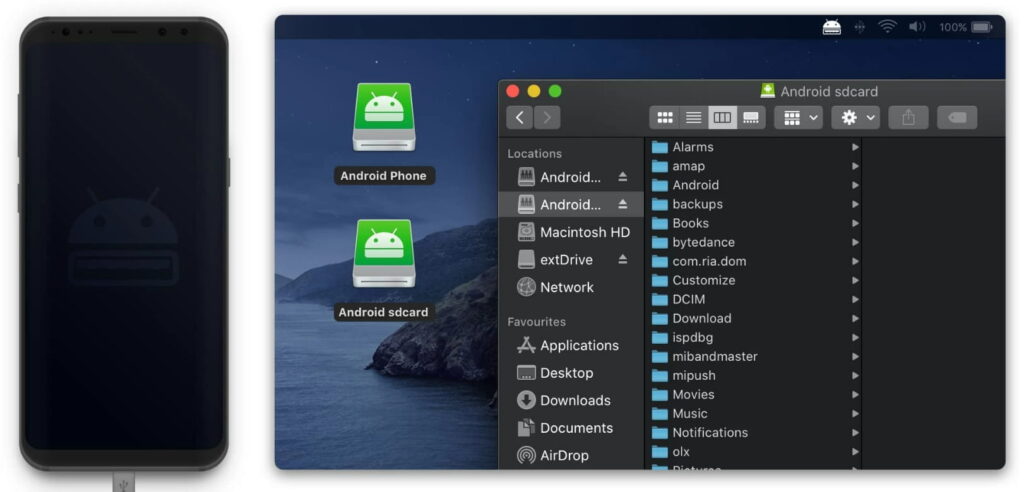Expand the Download folder arrow

855,318
